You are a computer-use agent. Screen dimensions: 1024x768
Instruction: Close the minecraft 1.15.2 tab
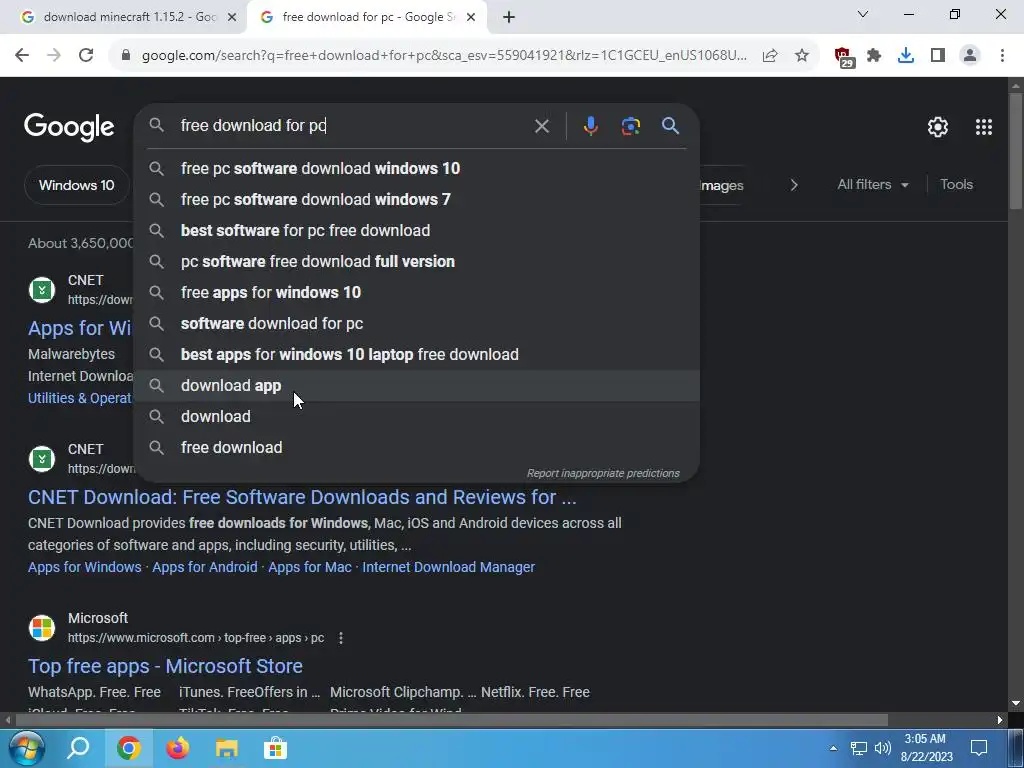[232, 18]
